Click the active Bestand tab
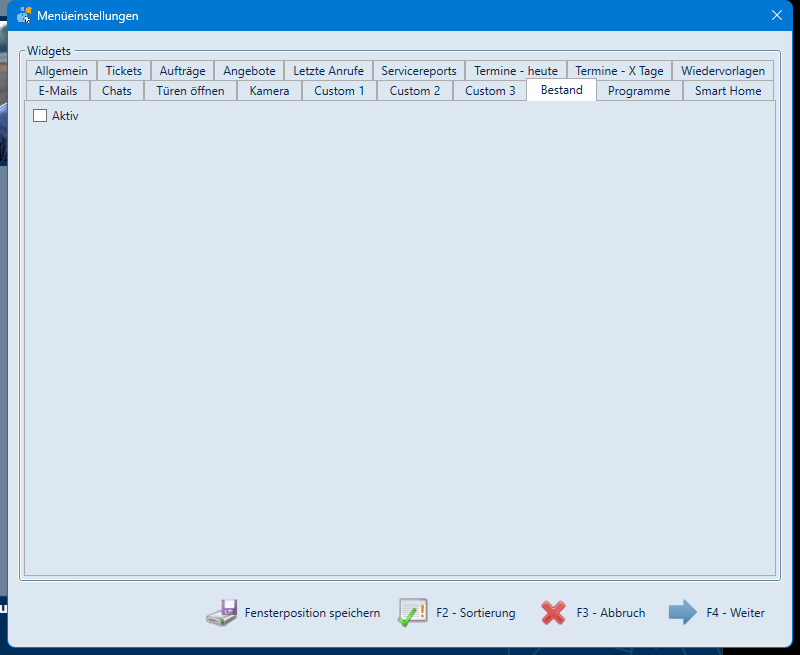 click(561, 90)
